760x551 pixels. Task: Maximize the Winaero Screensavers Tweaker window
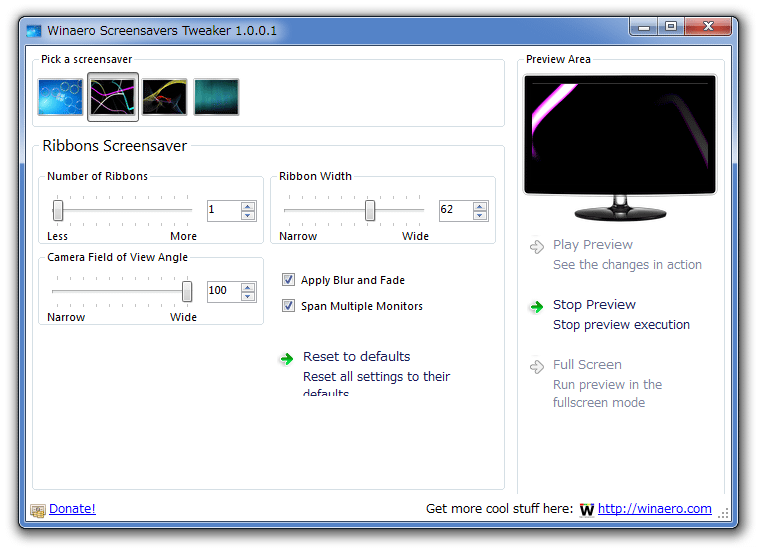pyautogui.click(x=671, y=27)
